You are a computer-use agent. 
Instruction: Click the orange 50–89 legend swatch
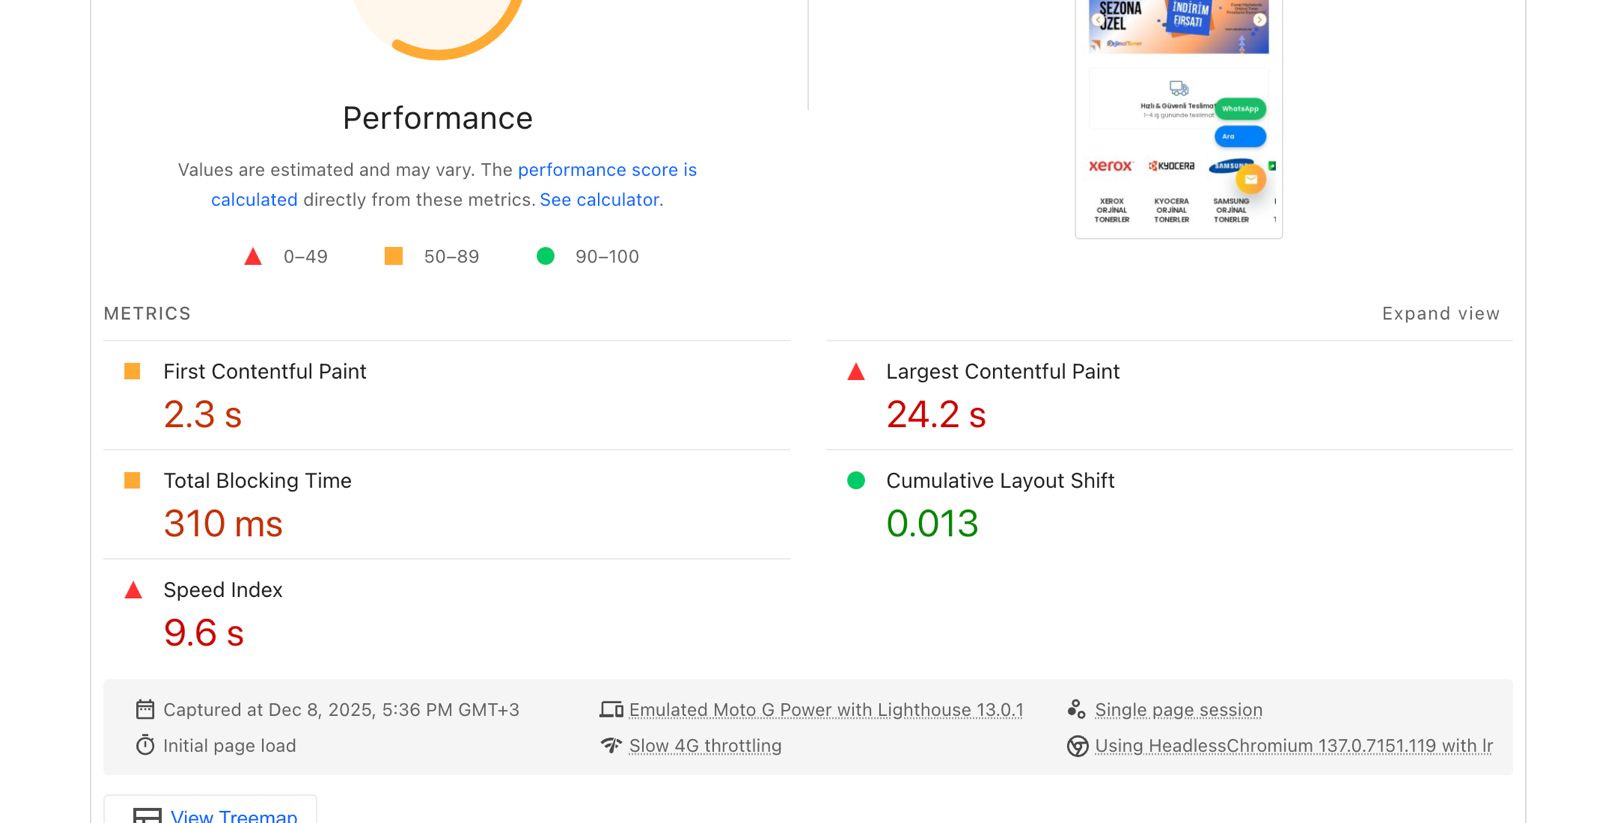click(x=394, y=256)
